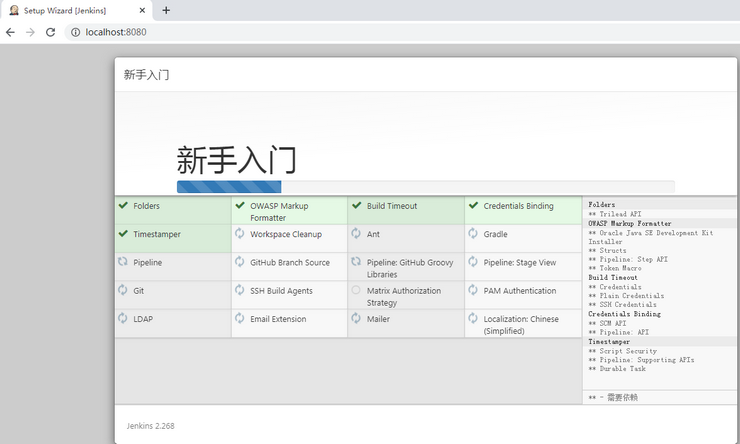Click the Mailer plugin text
Image resolution: width=740 pixels, height=444 pixels.
(x=378, y=319)
